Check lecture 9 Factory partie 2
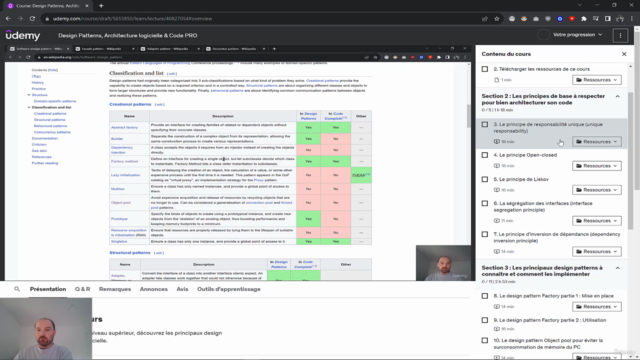640x360 pixels. pyautogui.click(x=484, y=320)
